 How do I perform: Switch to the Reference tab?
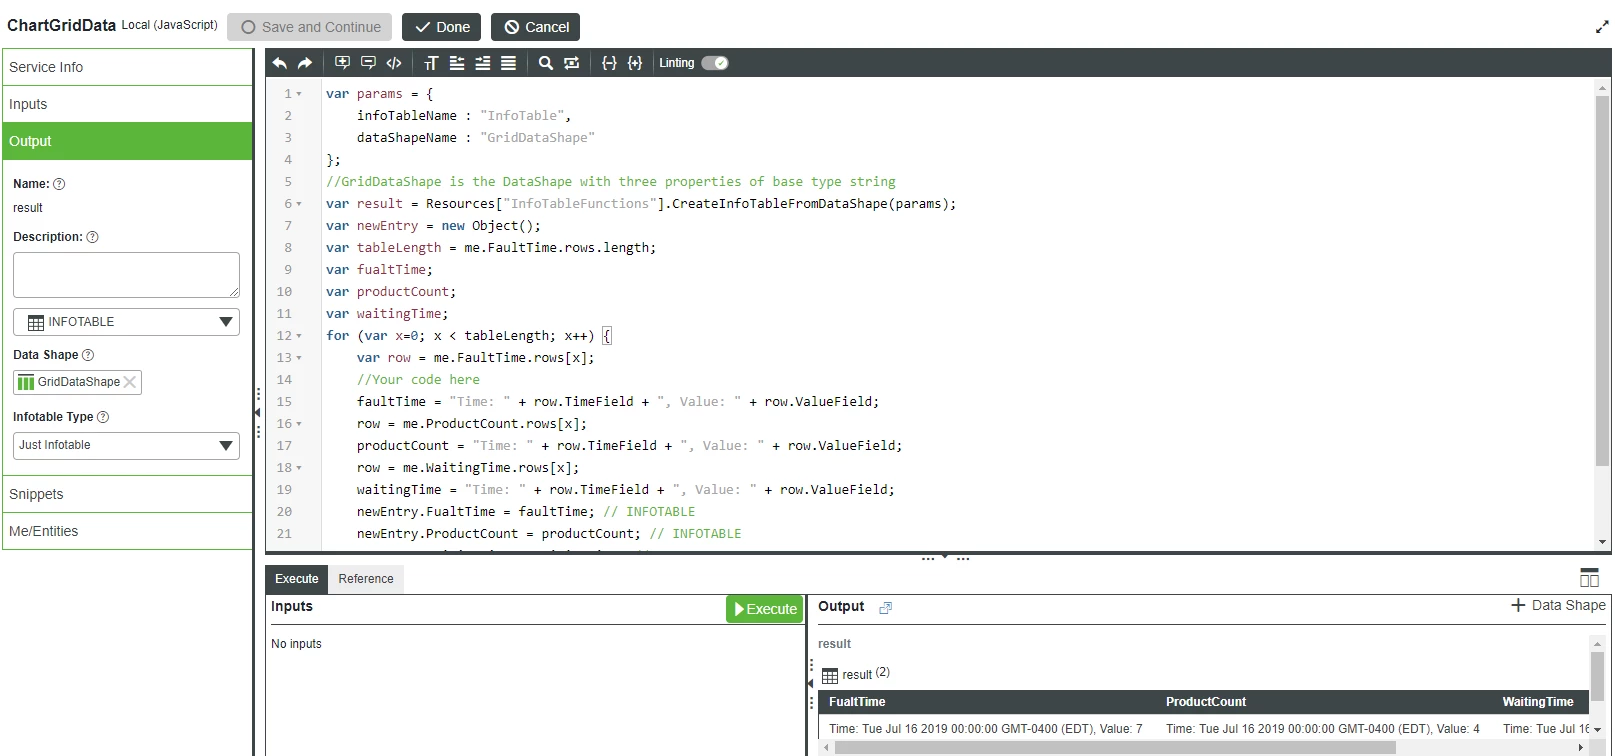tap(366, 579)
